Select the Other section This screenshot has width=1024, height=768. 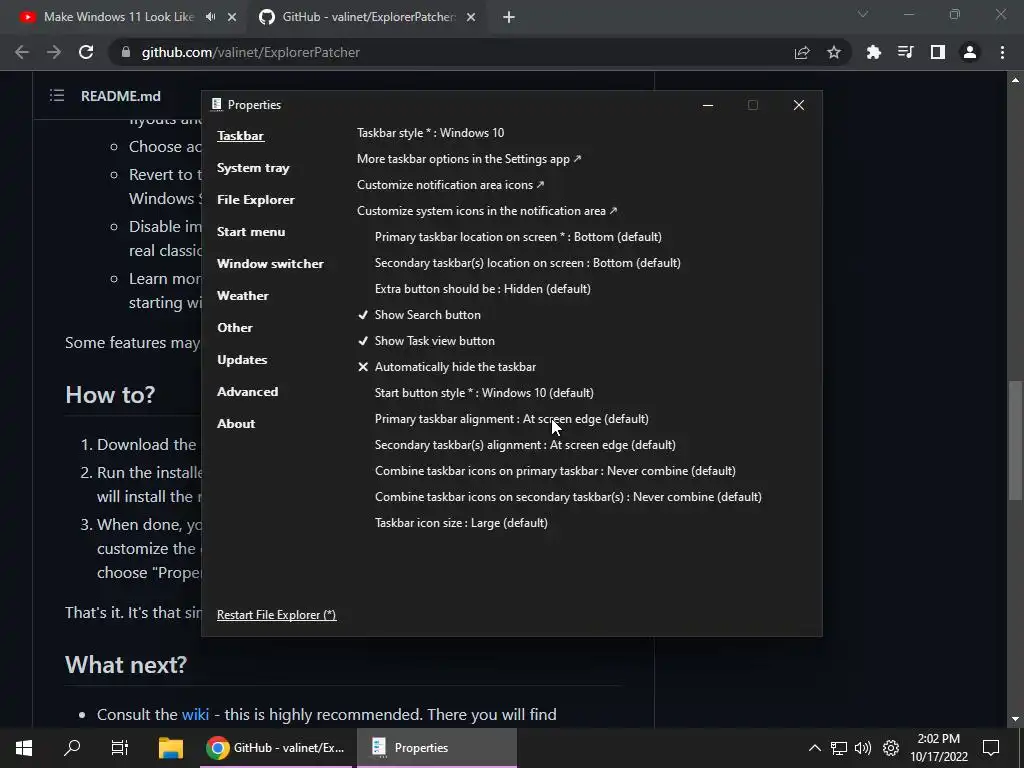tap(234, 328)
